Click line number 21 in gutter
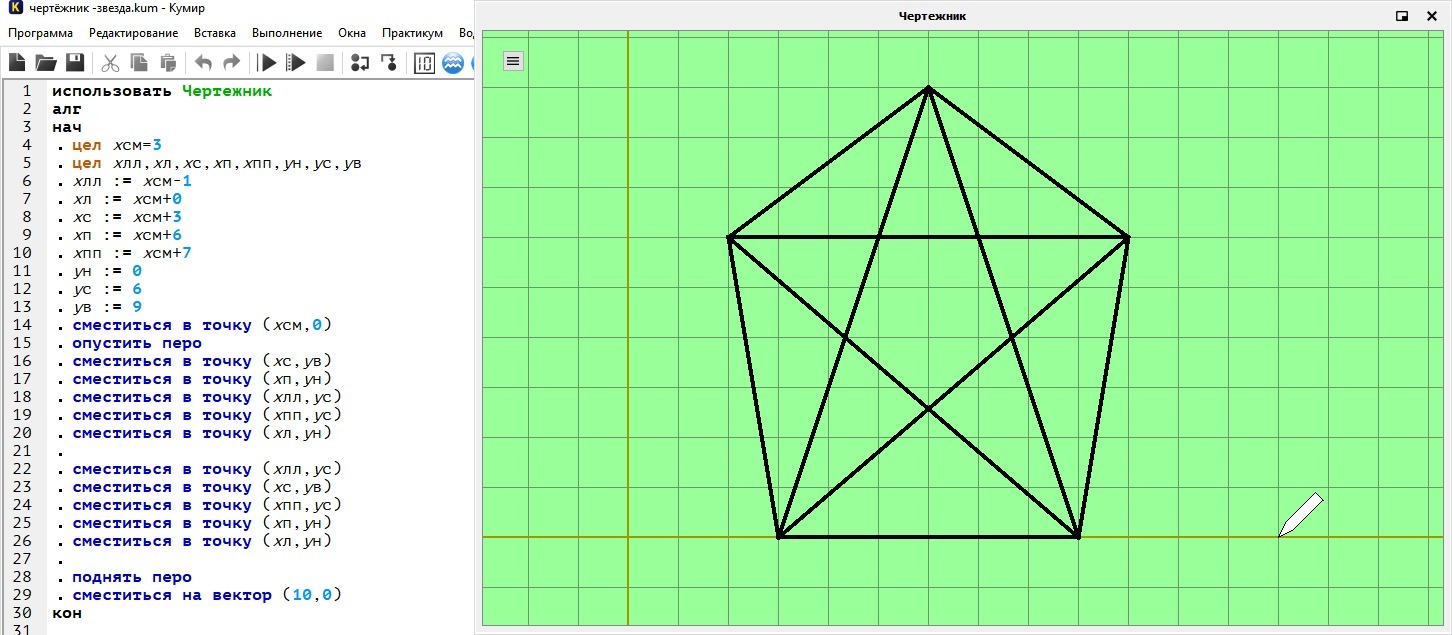Screen dimensions: 1452x635 pyautogui.click(x=23, y=451)
